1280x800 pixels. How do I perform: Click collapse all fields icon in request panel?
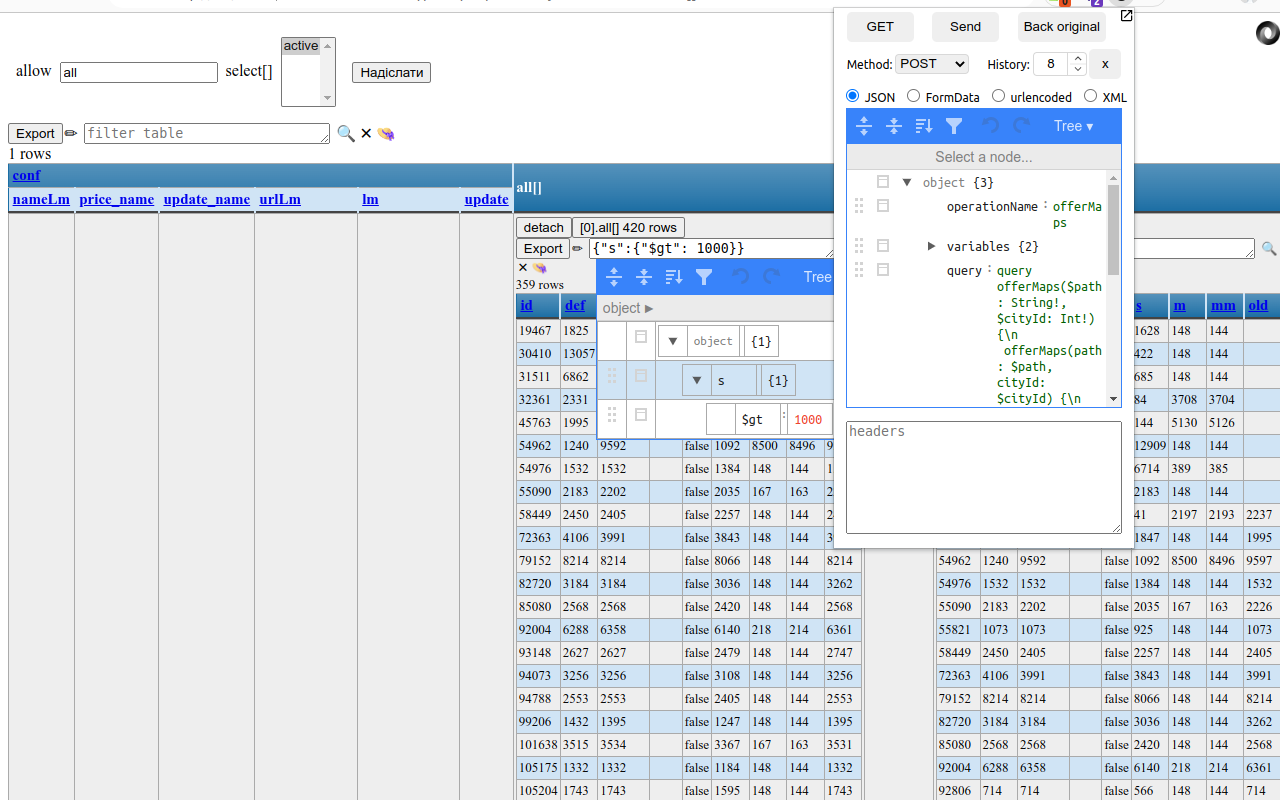pyautogui.click(x=894, y=126)
